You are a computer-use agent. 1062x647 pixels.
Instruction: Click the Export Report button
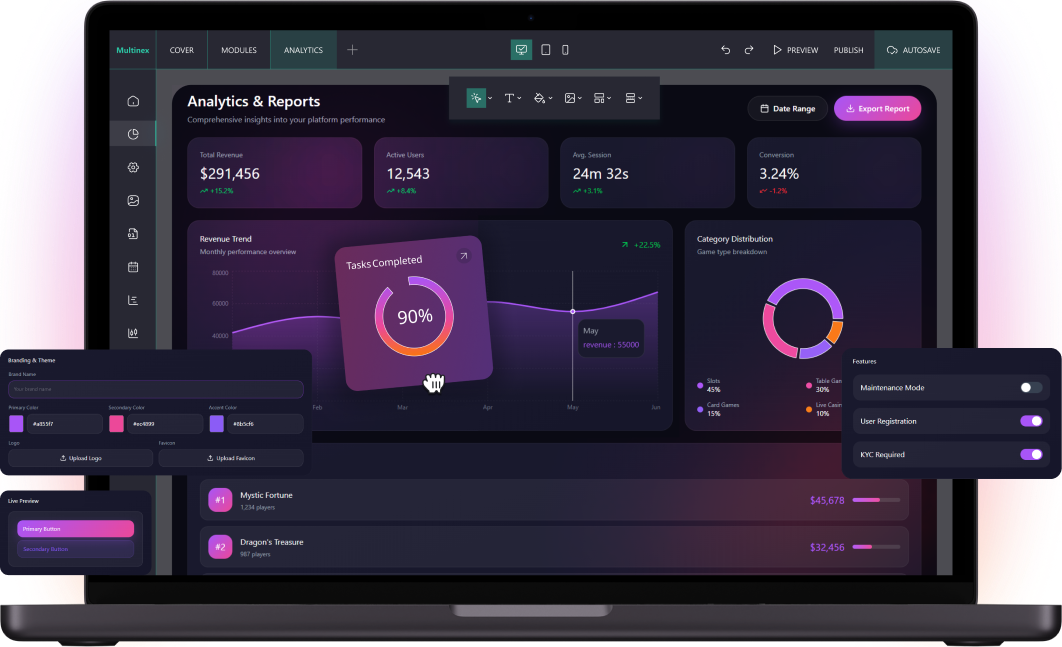[877, 109]
